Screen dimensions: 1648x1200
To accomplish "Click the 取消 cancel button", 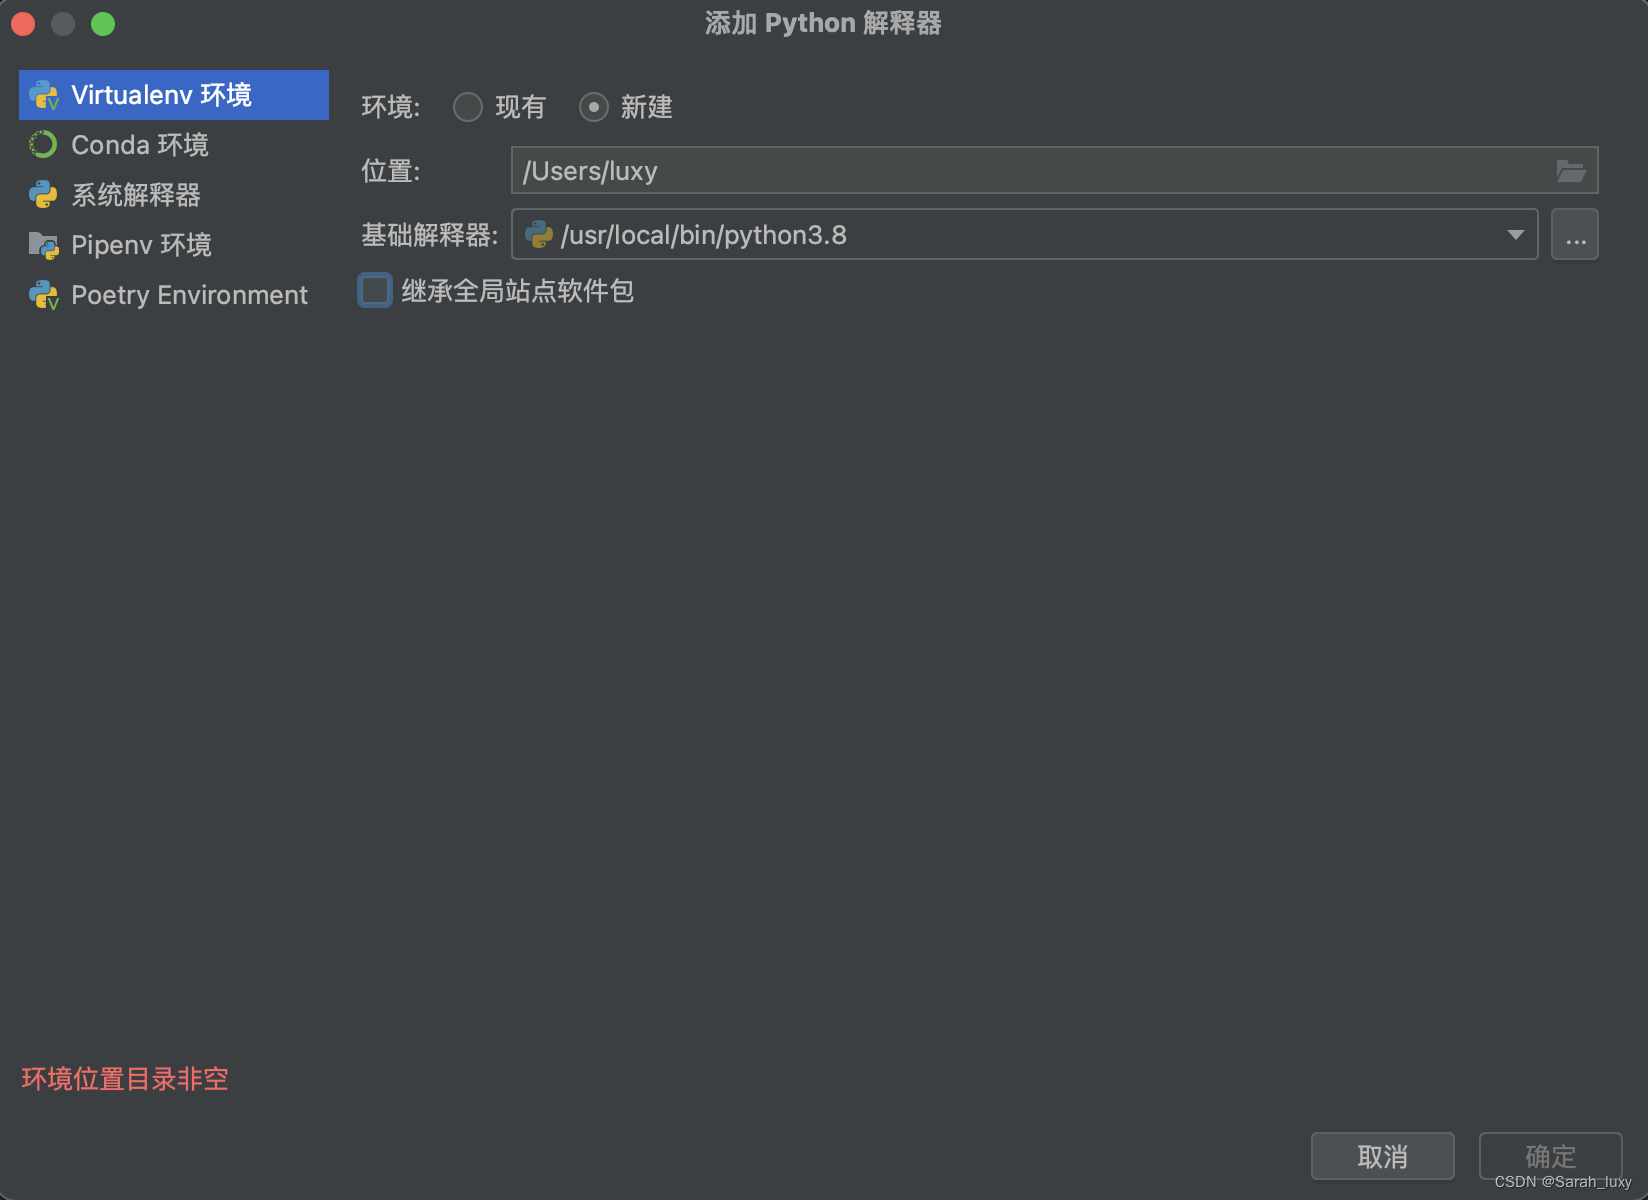I will tap(1383, 1157).
